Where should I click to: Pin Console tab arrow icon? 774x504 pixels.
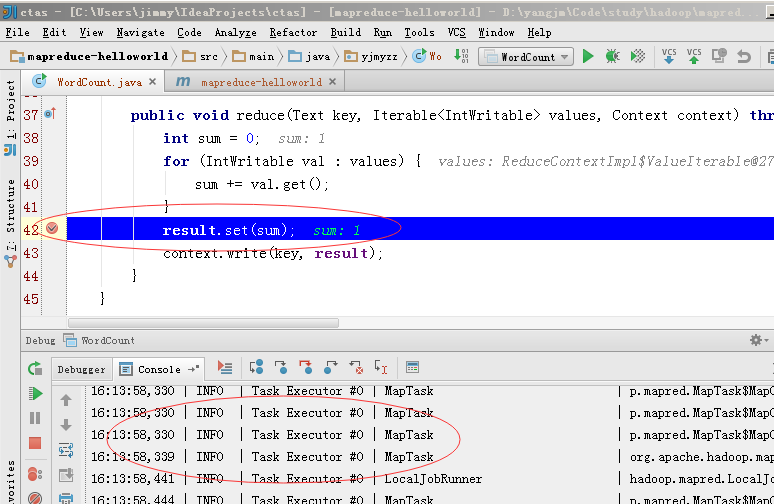pyautogui.click(x=194, y=369)
